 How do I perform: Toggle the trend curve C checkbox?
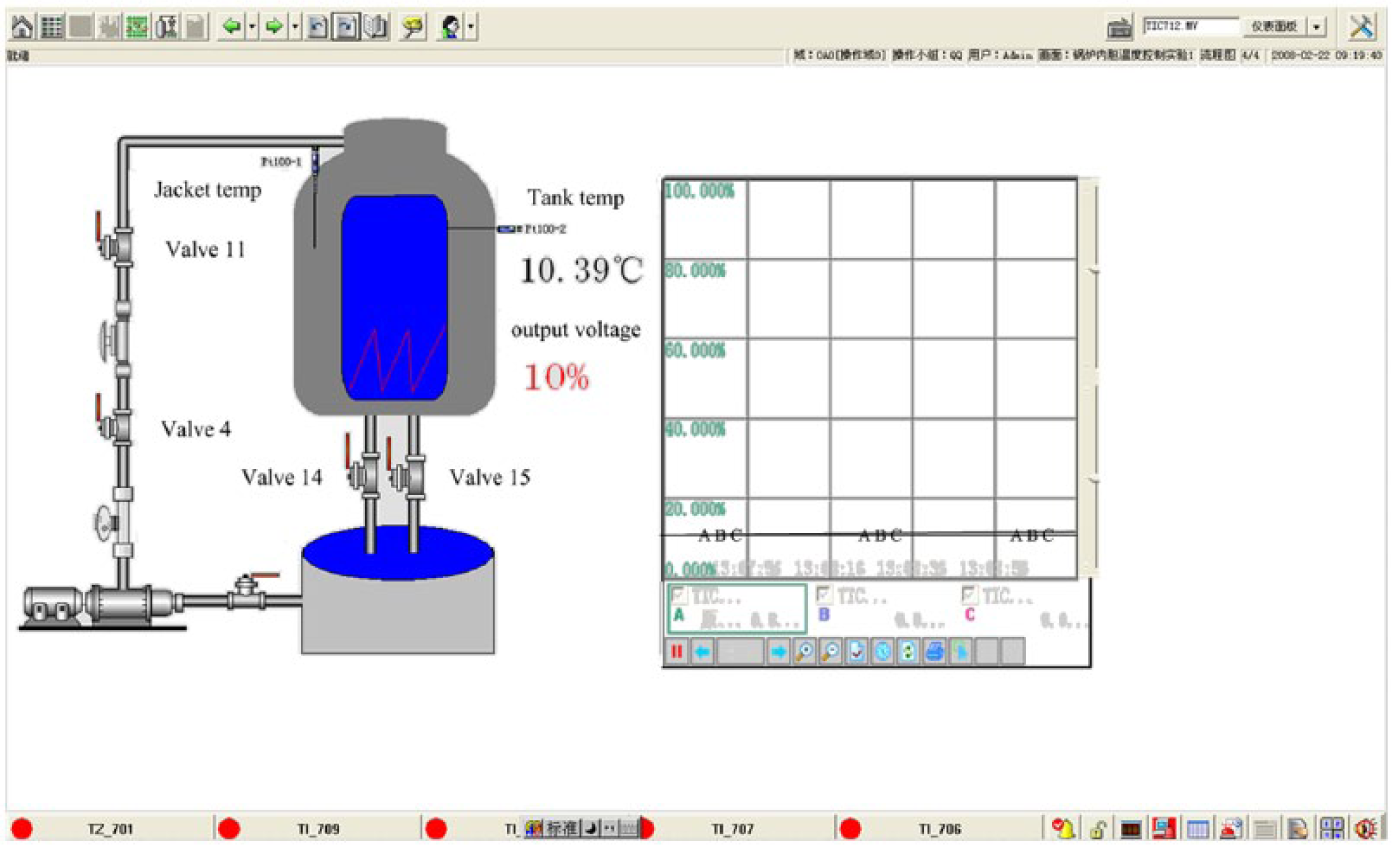click(969, 595)
